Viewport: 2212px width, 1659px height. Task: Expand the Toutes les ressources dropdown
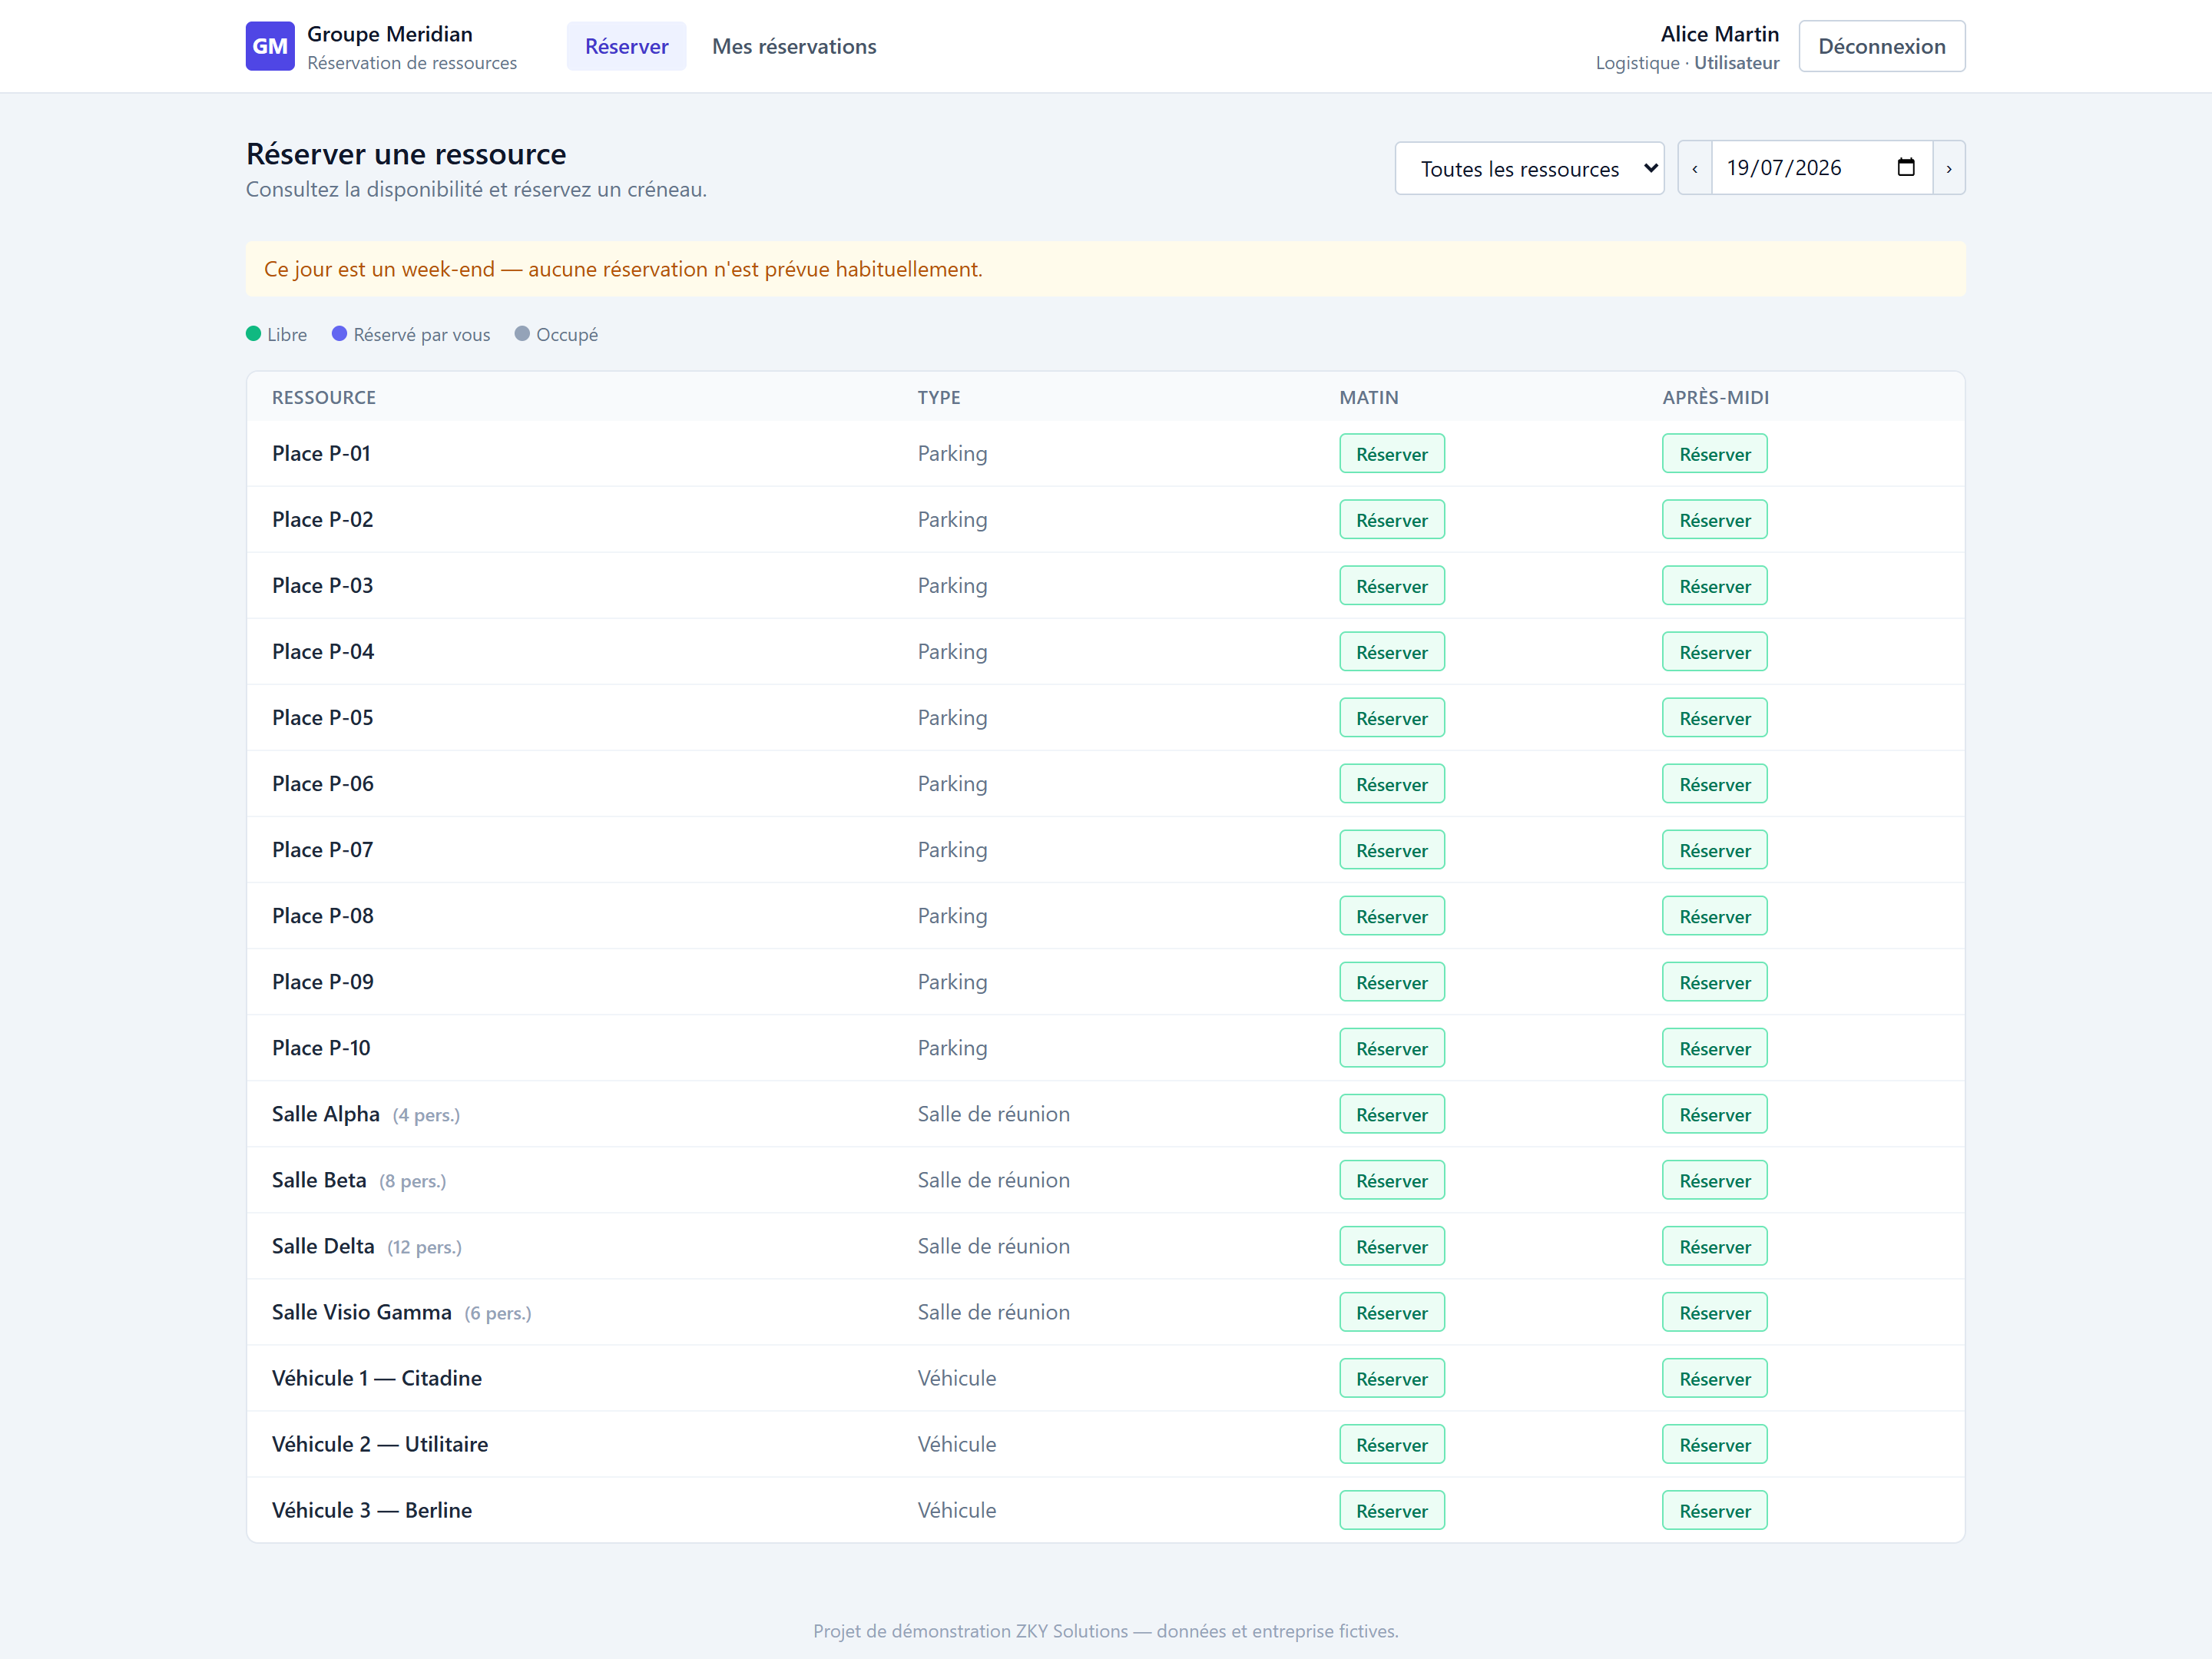[x=1529, y=168]
